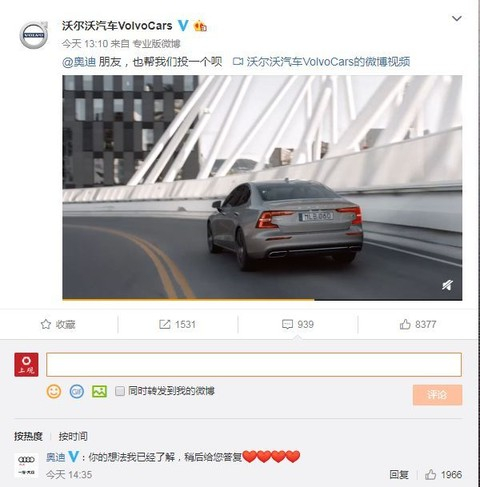Click the blue verified V badge beside VolvoCars

[x=183, y=25]
